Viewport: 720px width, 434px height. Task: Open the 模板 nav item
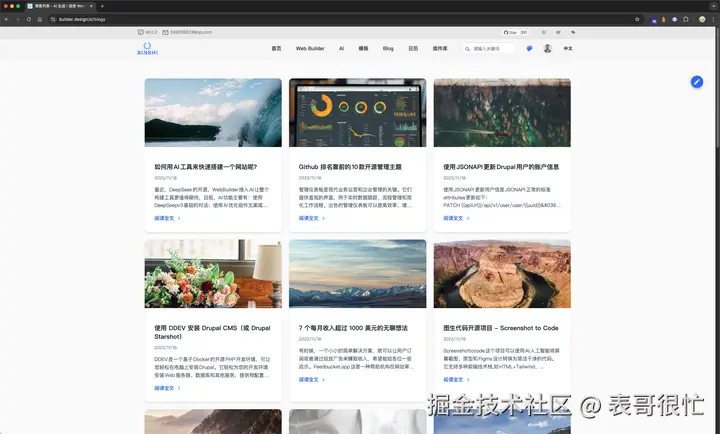pyautogui.click(x=363, y=48)
